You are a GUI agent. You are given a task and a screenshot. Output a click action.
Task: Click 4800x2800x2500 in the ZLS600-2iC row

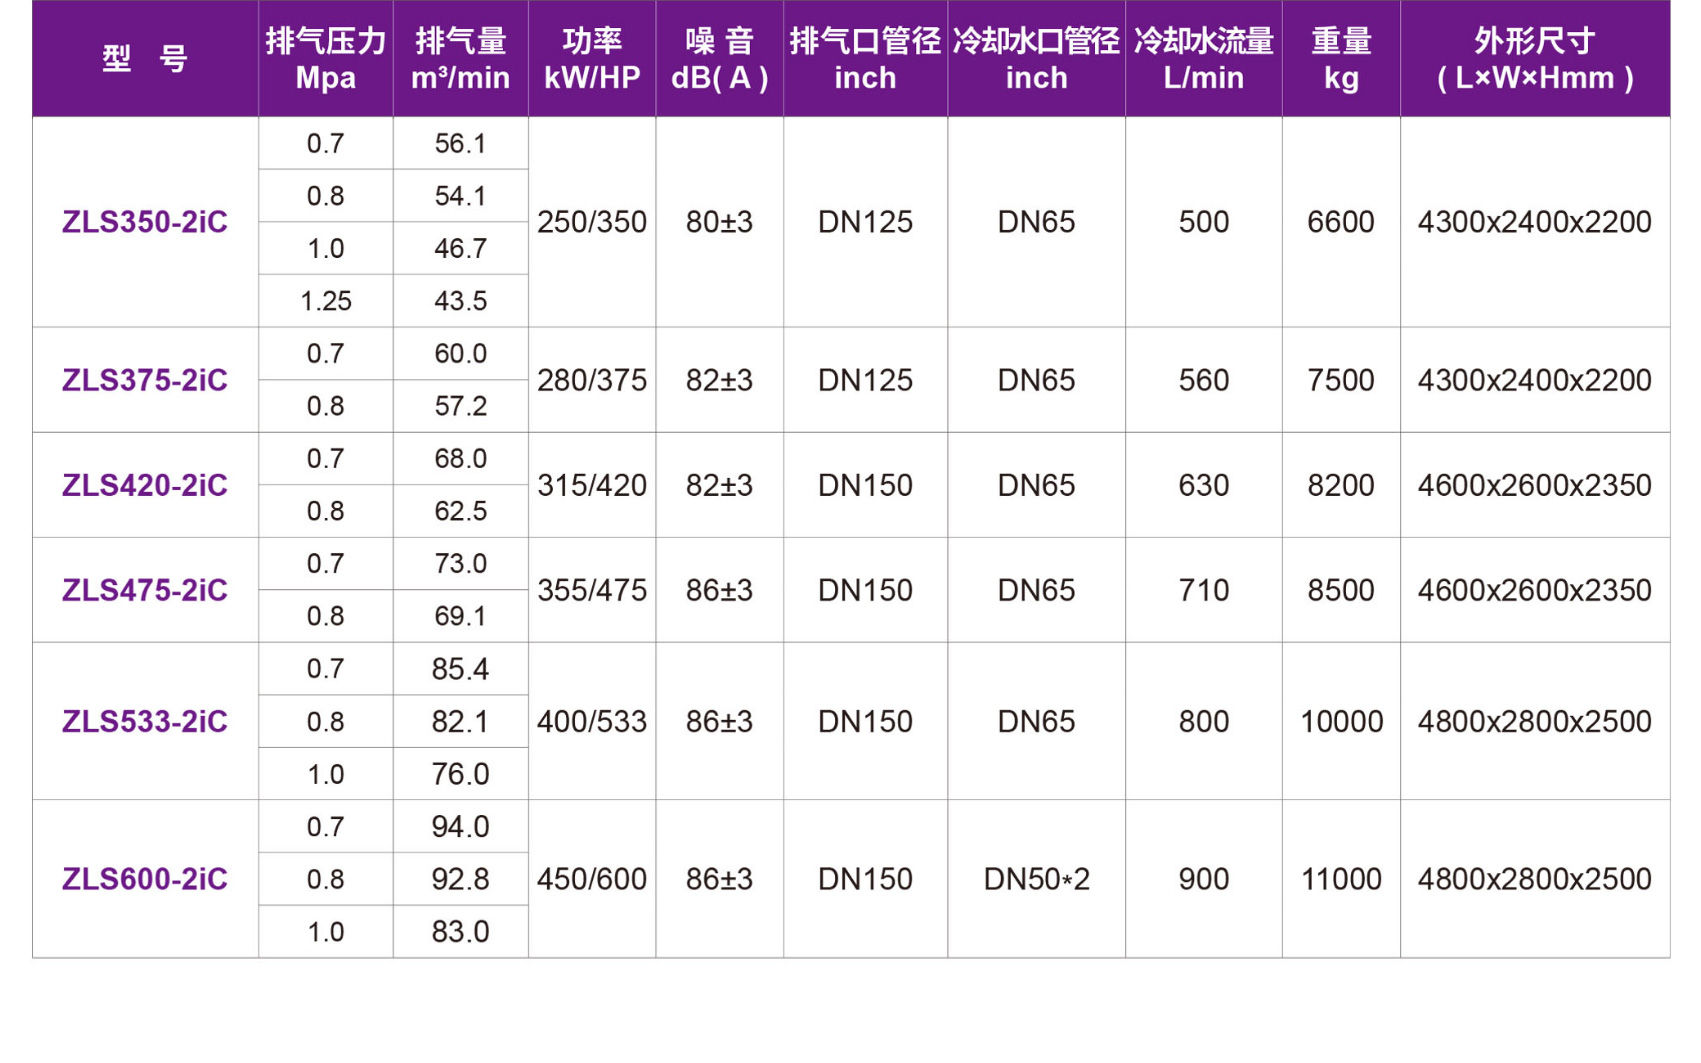(x=1535, y=879)
